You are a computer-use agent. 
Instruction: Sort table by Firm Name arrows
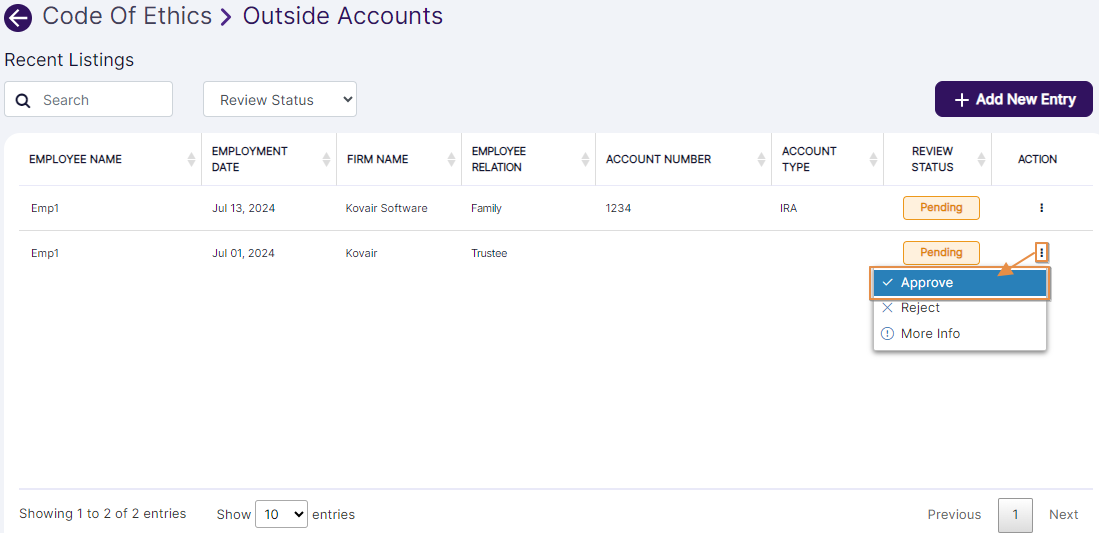[x=451, y=160]
